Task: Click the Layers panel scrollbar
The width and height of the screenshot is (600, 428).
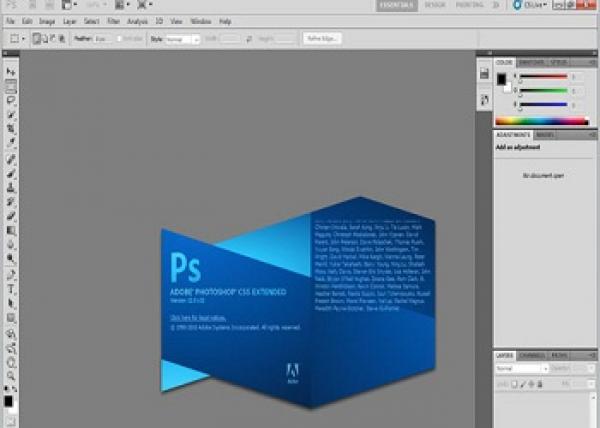Action: [x=593, y=411]
